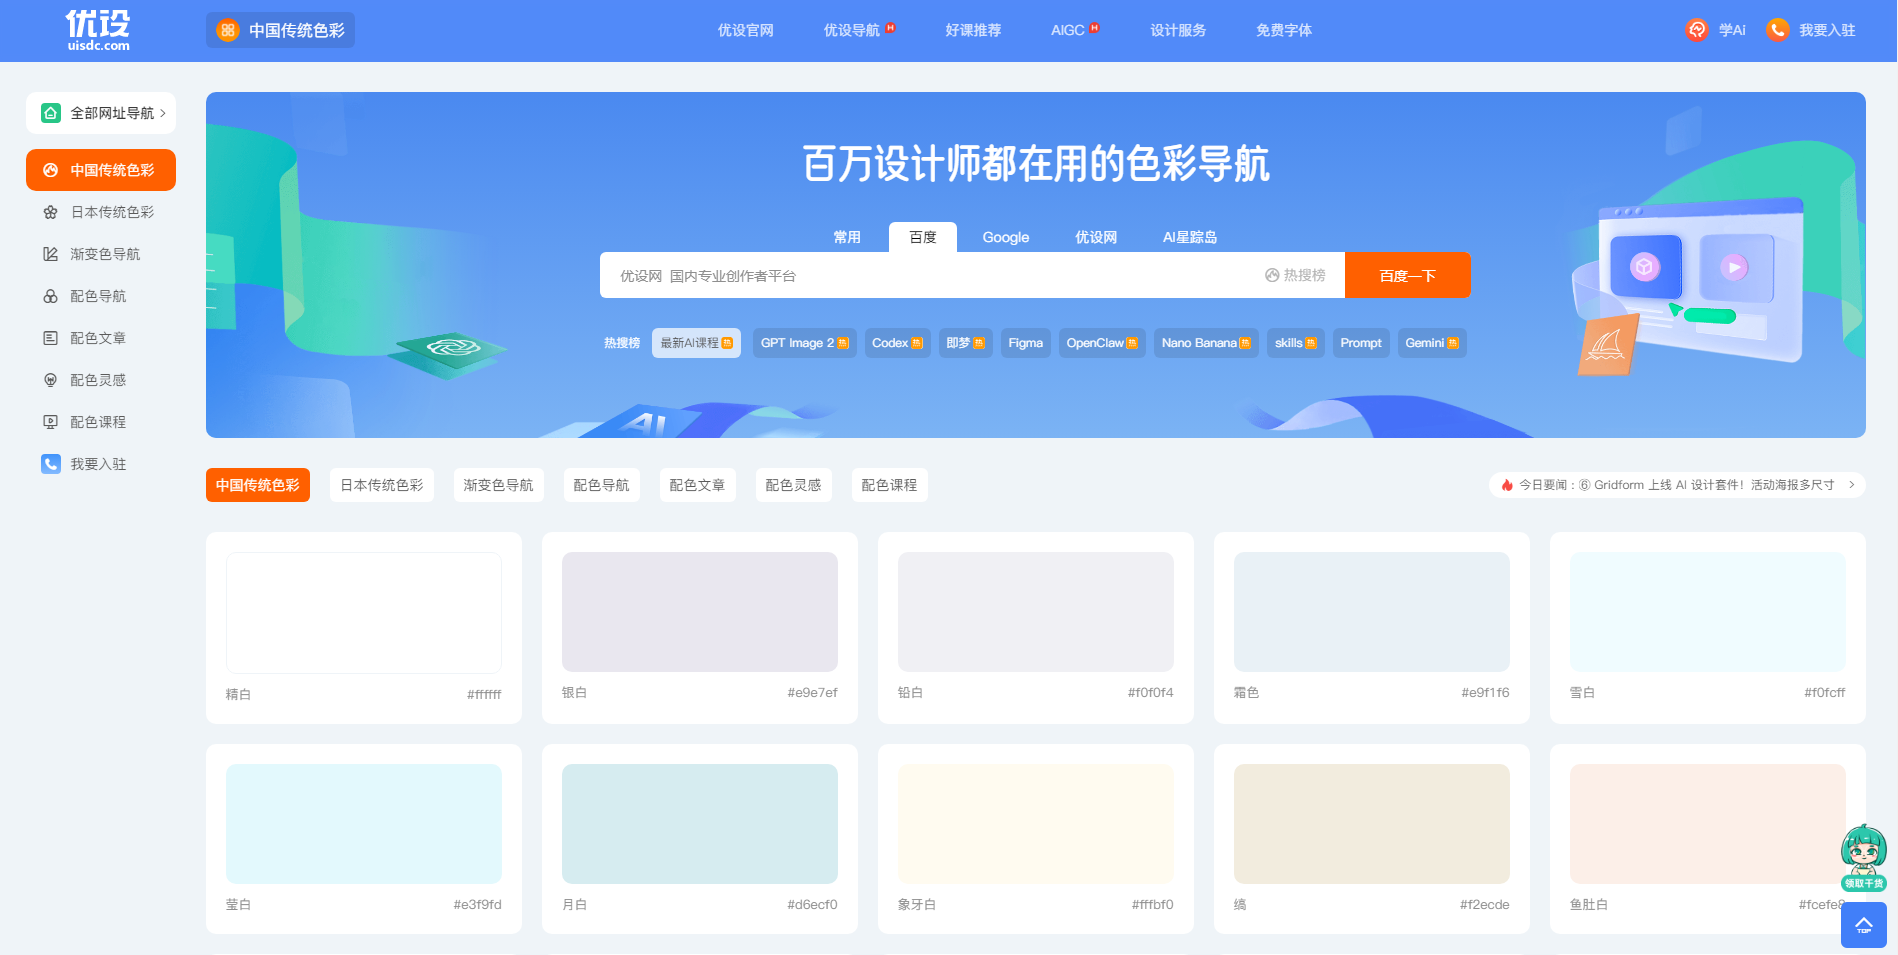Screen dimensions: 1898x955
Task: Open 优设导航 in top menu
Action: point(851,30)
